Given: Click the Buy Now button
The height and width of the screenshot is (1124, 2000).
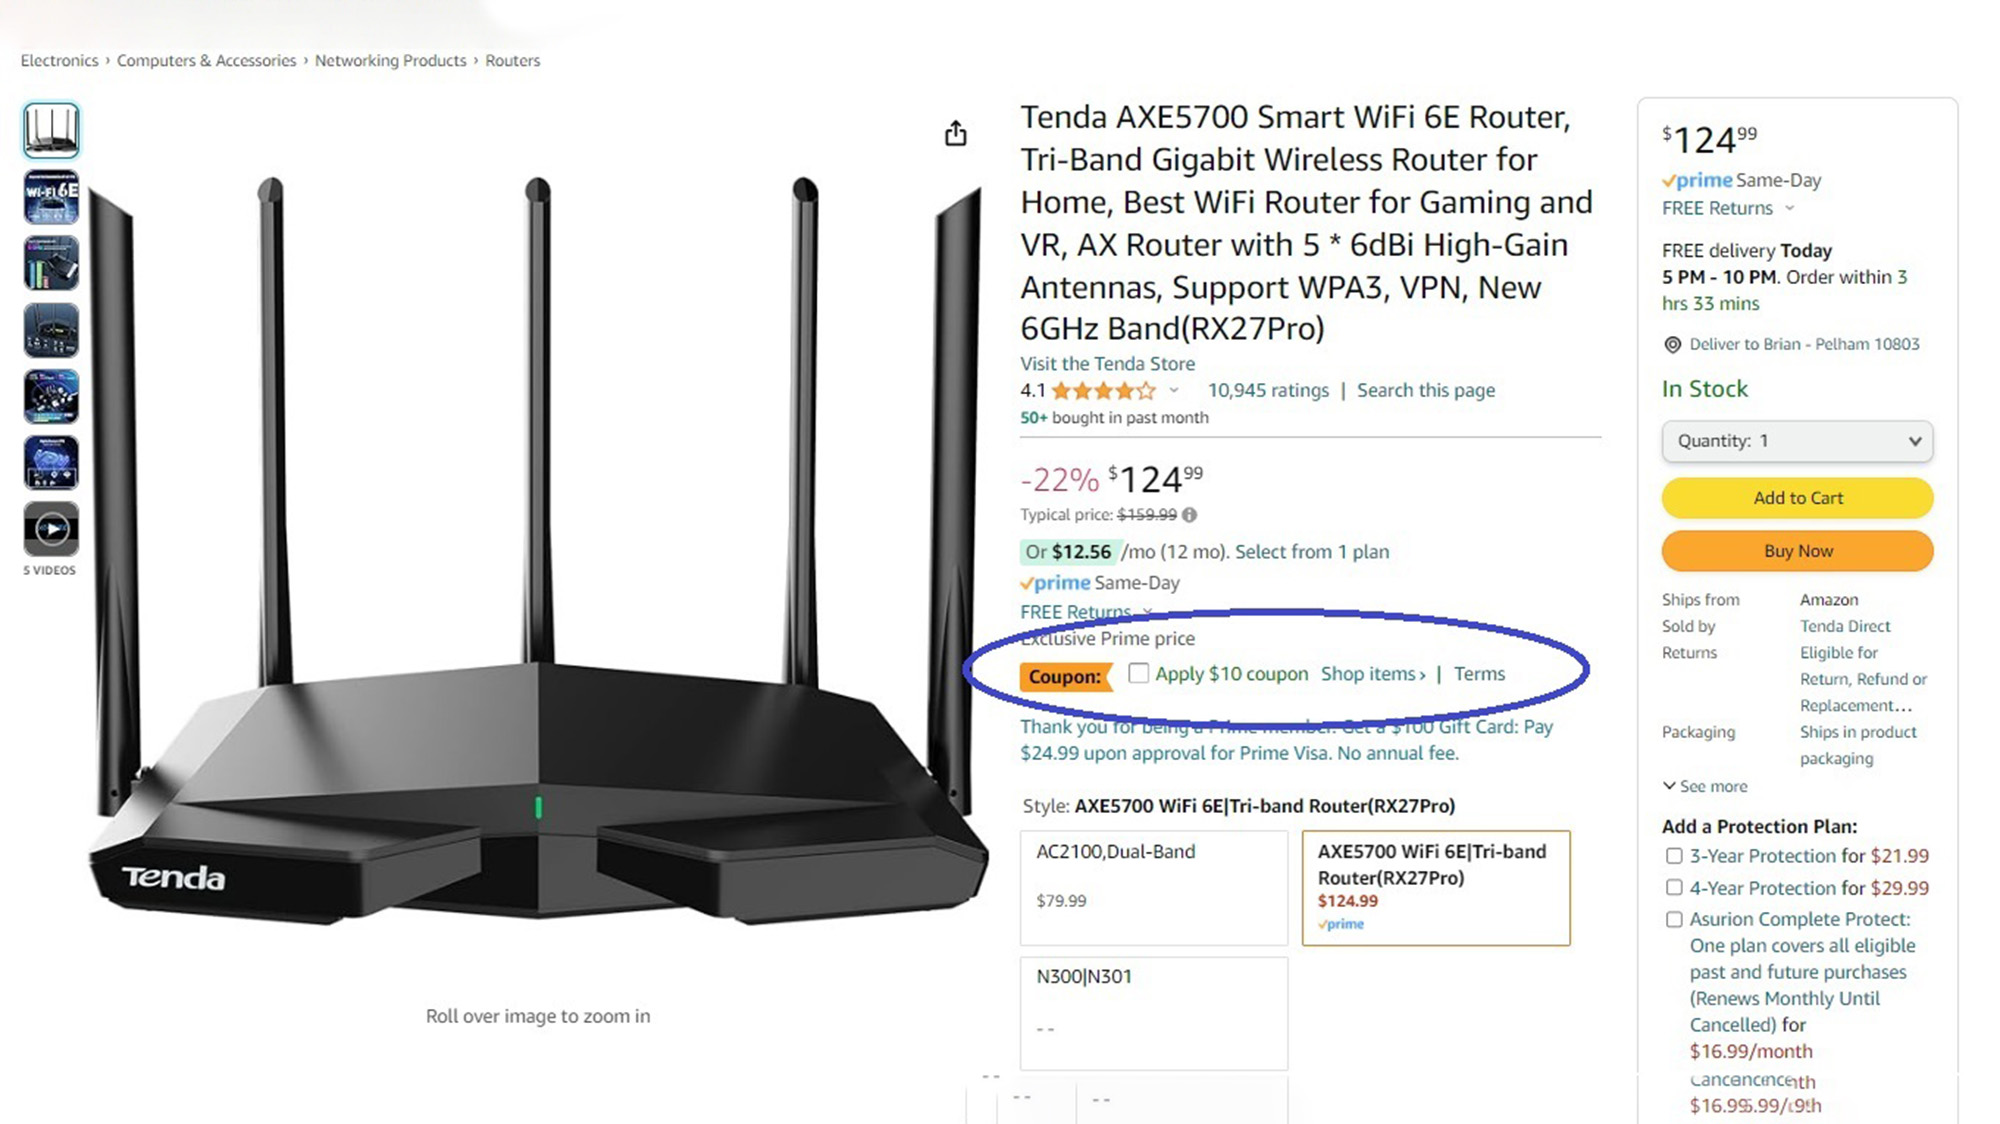Looking at the screenshot, I should pos(1797,551).
